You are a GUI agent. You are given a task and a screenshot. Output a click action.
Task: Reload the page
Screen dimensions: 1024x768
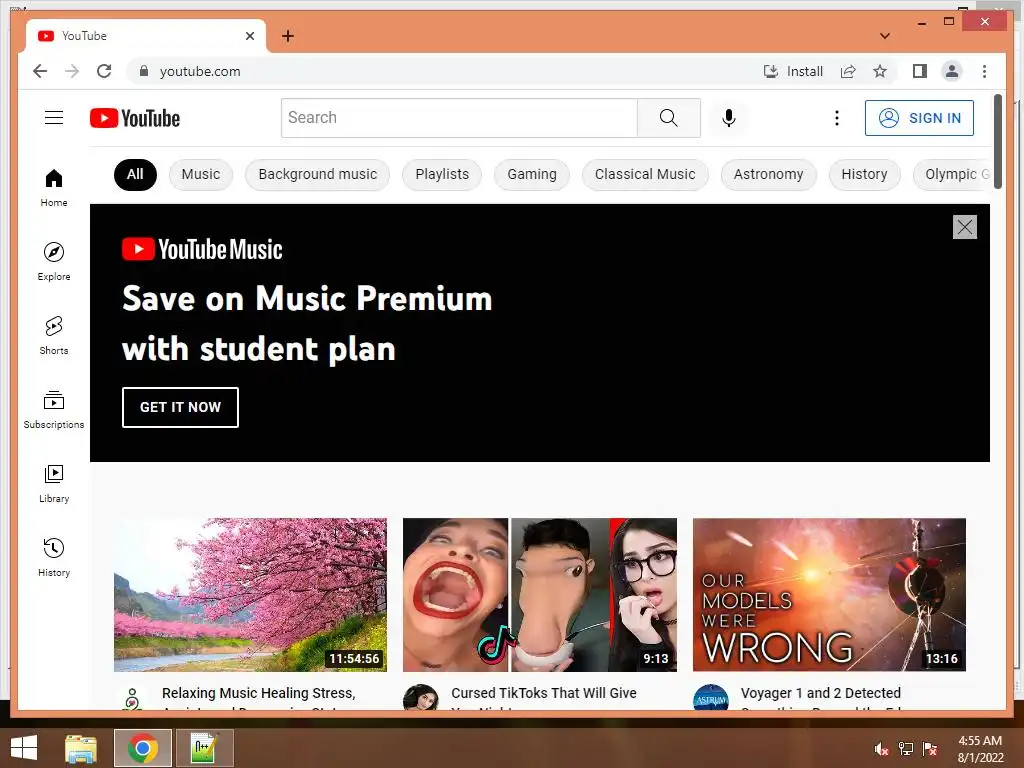(104, 71)
